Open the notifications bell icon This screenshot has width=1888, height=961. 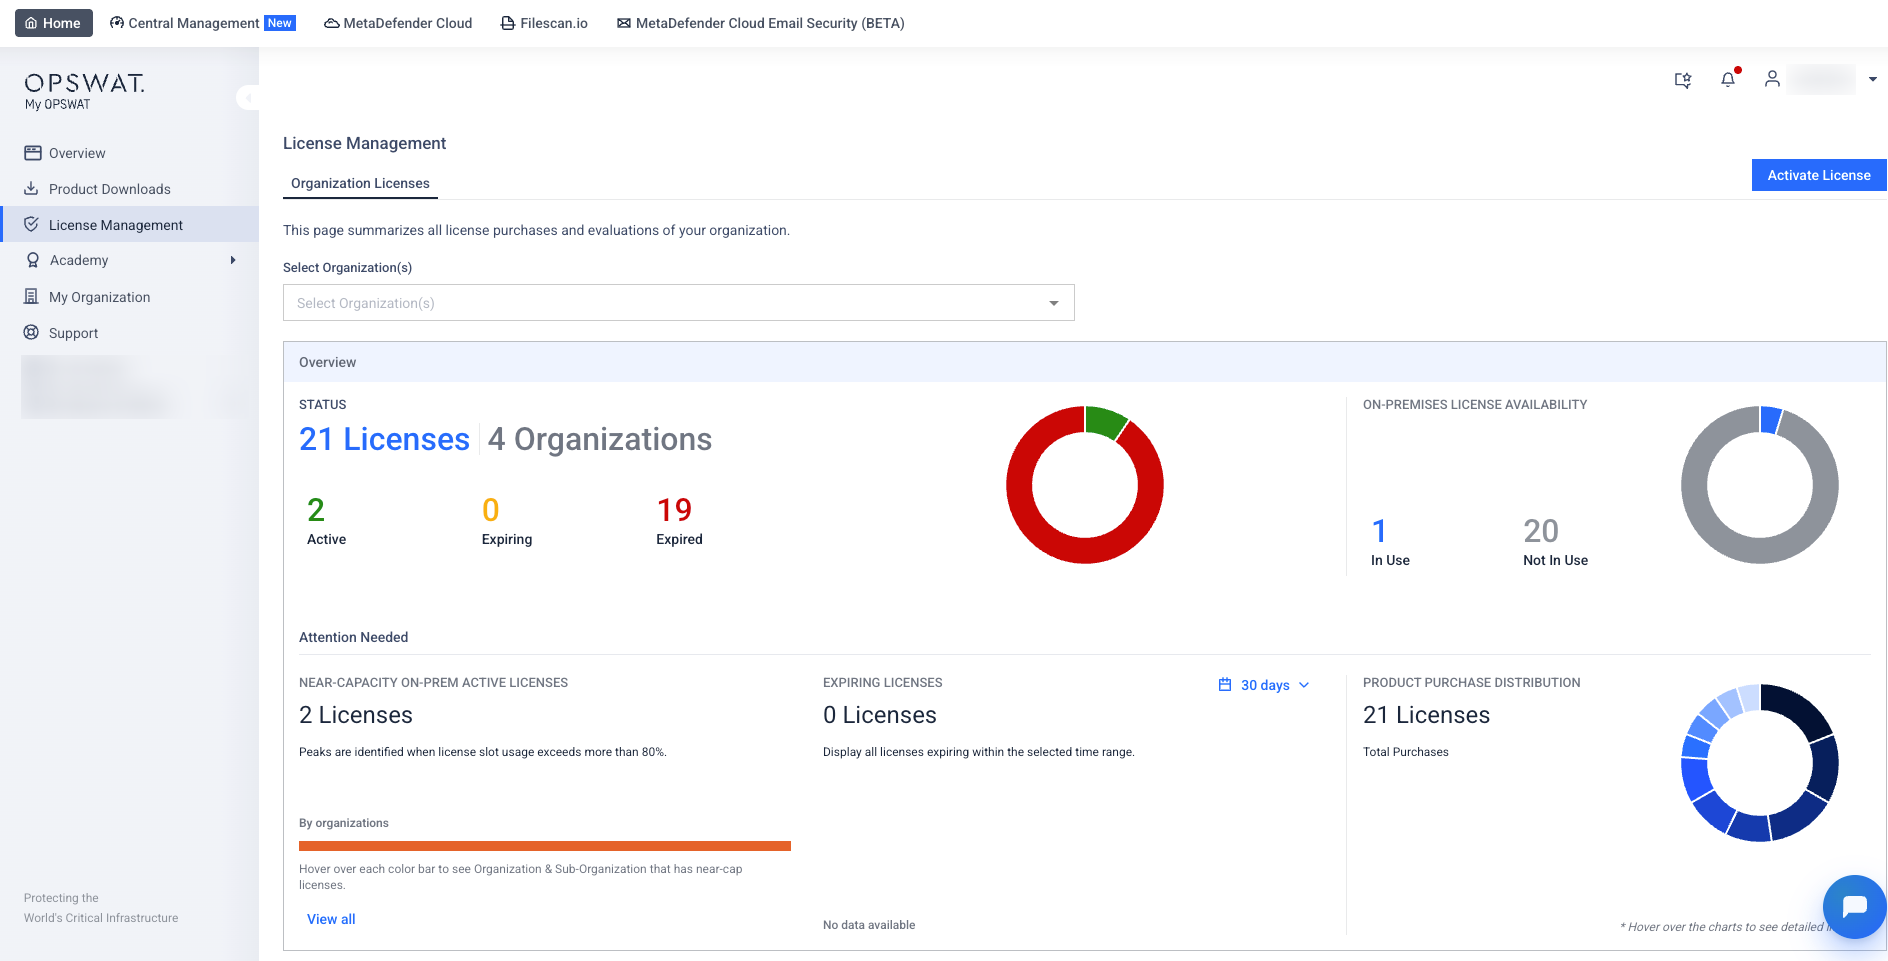point(1727,79)
